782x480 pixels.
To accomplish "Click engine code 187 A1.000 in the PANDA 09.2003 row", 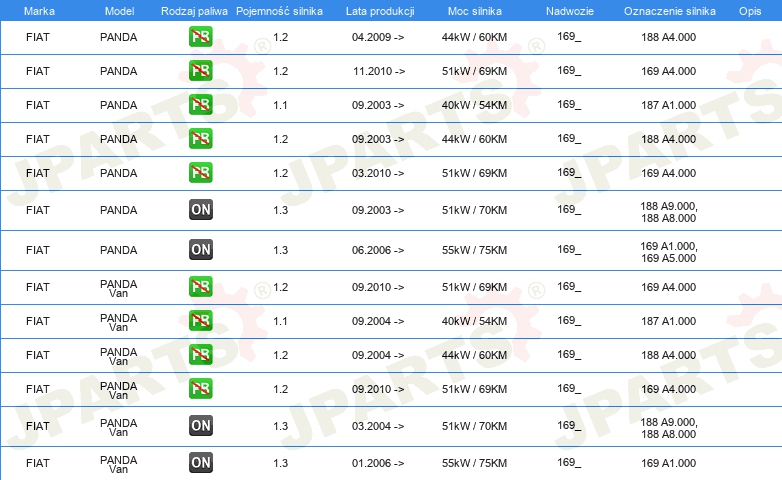I will point(668,105).
